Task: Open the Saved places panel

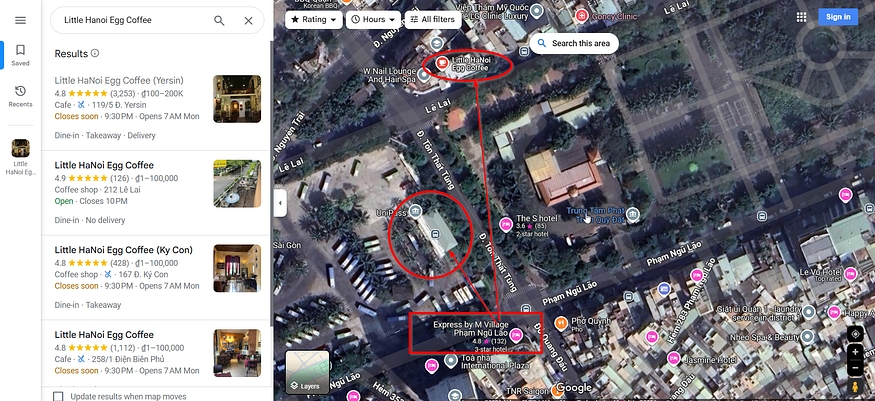Action: pyautogui.click(x=20, y=55)
